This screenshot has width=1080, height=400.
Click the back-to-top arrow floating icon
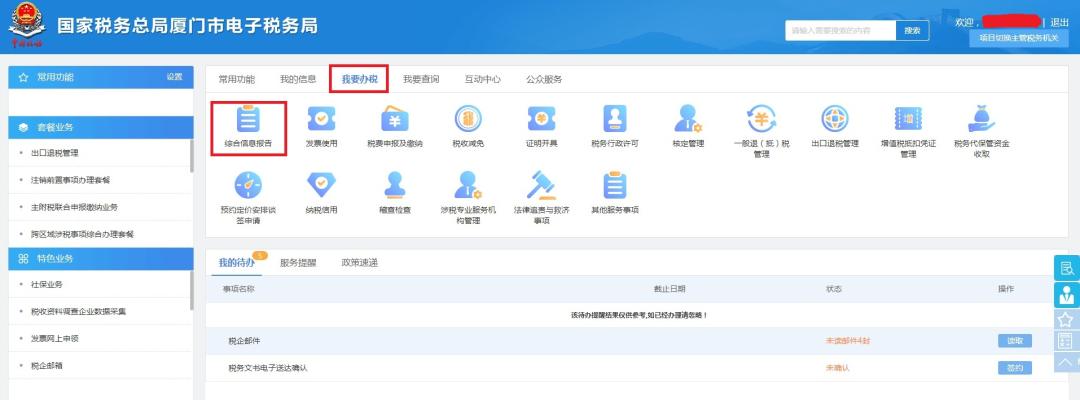(1066, 362)
